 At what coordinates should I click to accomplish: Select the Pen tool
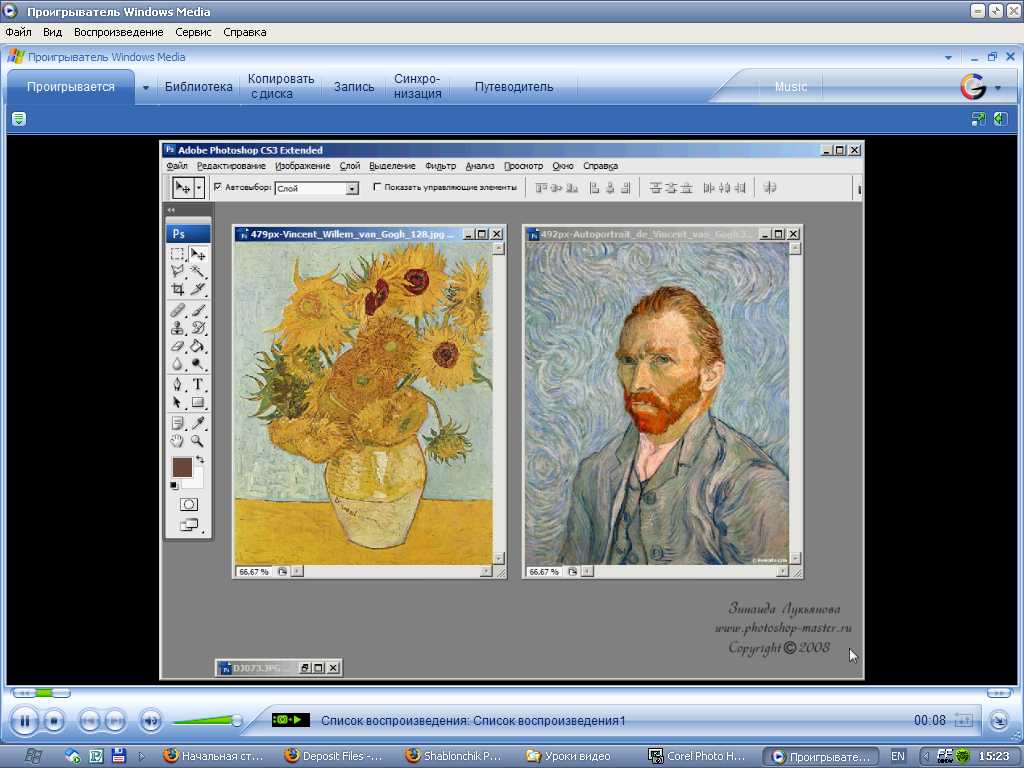[177, 384]
